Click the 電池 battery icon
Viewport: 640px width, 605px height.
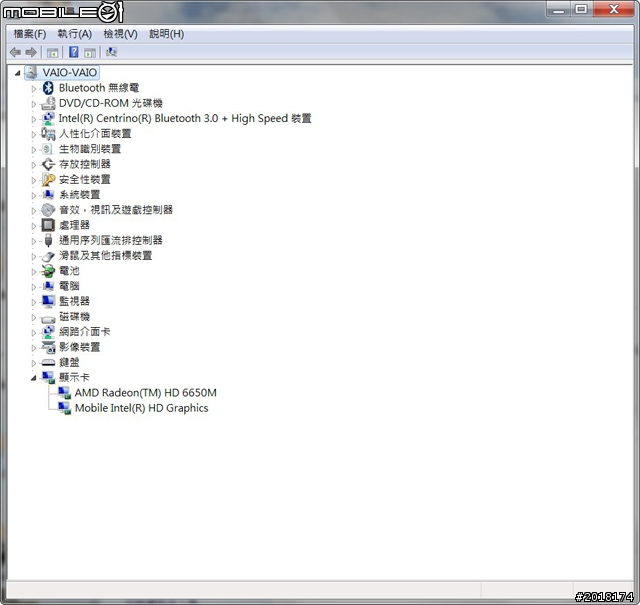(48, 271)
